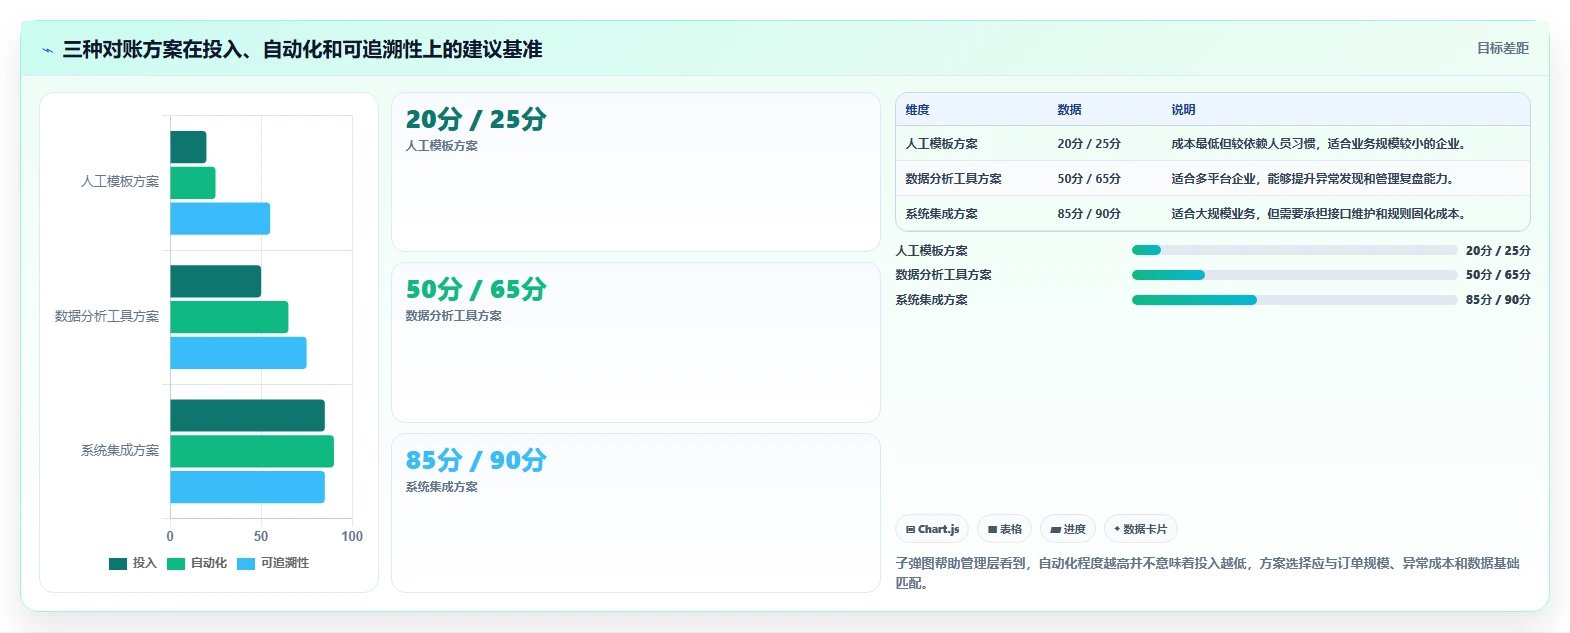Screen dimensions: 1570x633
Task: Click the 20分 / 25分 table cell
Action: click(x=1089, y=144)
